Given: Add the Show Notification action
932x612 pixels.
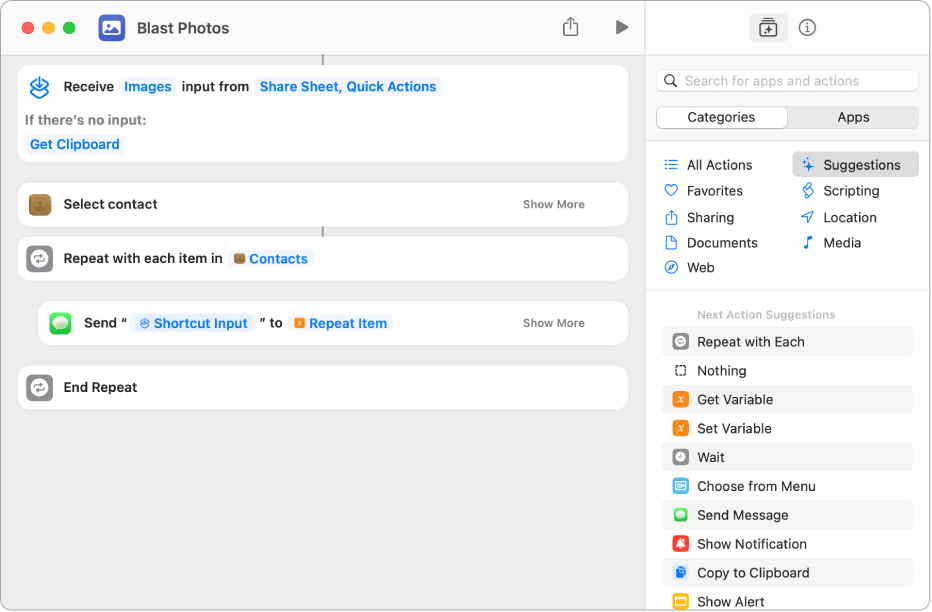Looking at the screenshot, I should click(x=751, y=544).
